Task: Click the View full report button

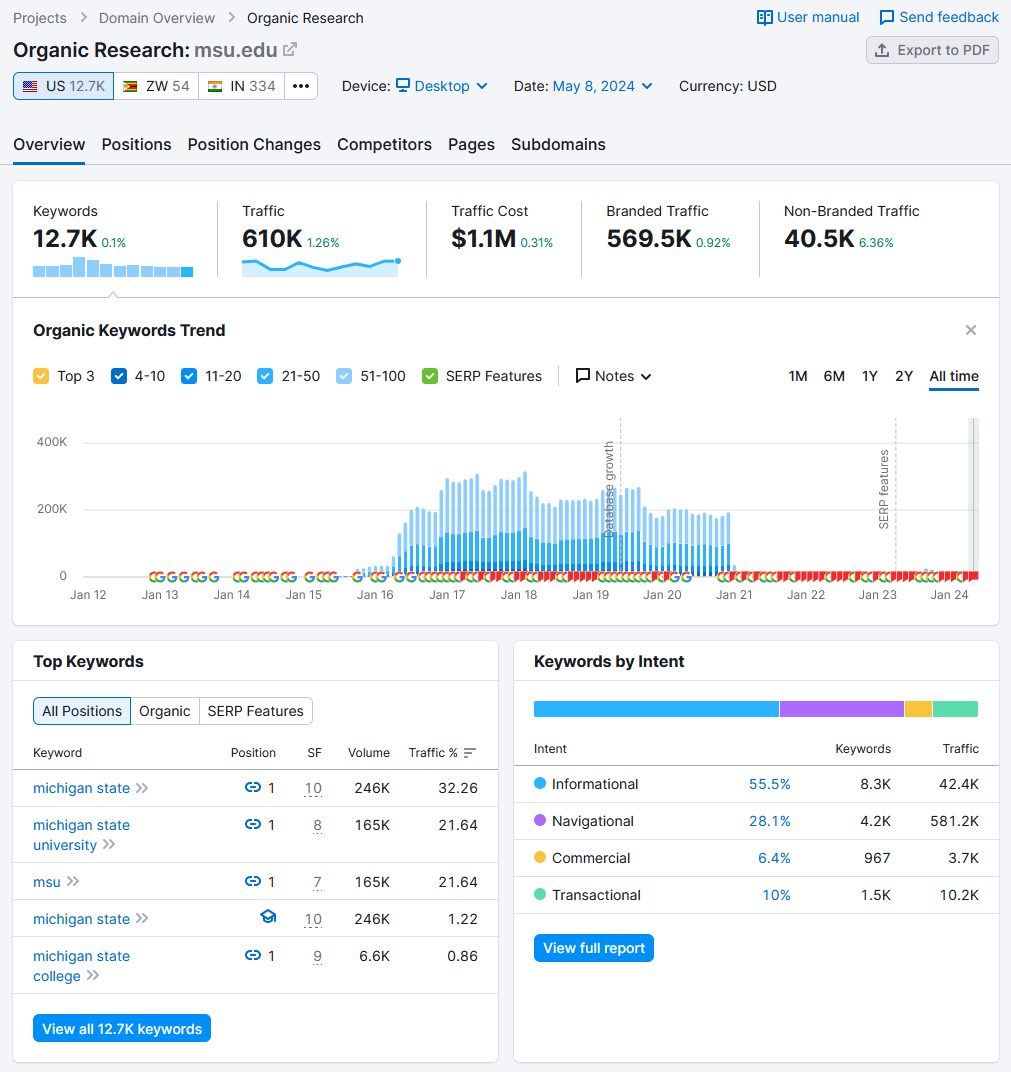Action: 594,948
